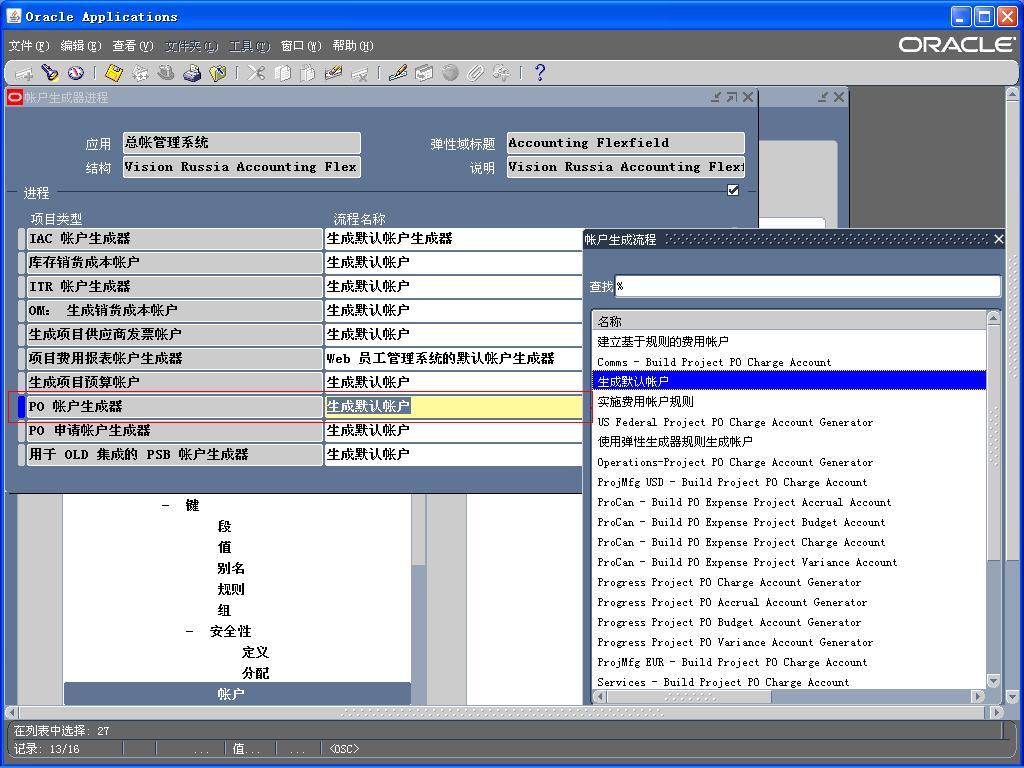Click the Delete Record toolbar icon

(359, 73)
